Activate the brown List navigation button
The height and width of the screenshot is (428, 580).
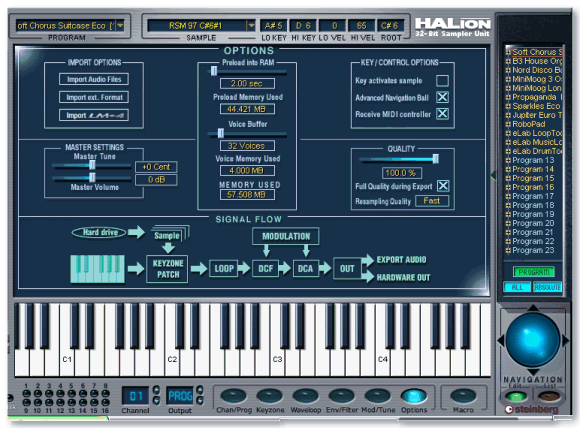[x=549, y=397]
